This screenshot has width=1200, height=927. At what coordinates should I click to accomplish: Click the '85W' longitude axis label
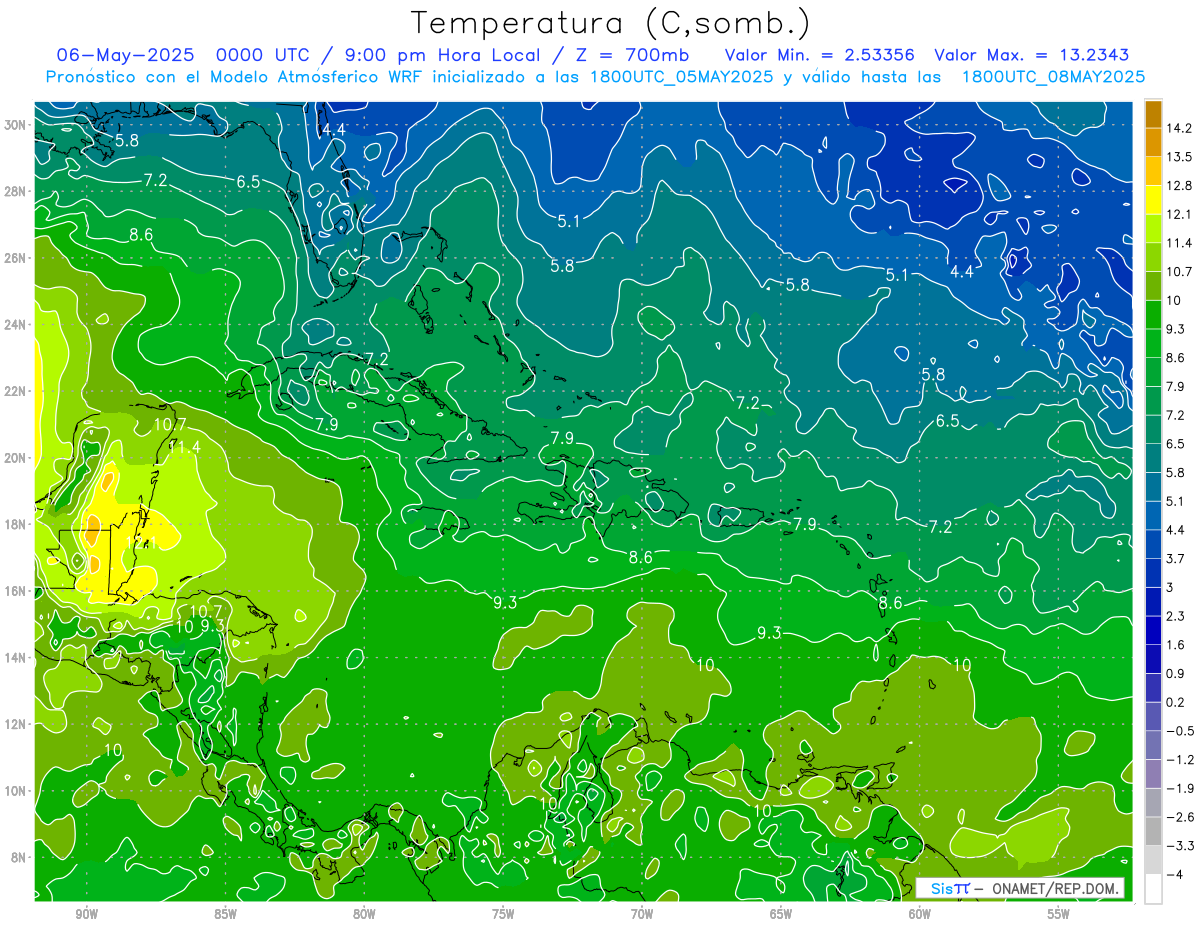tap(225, 914)
